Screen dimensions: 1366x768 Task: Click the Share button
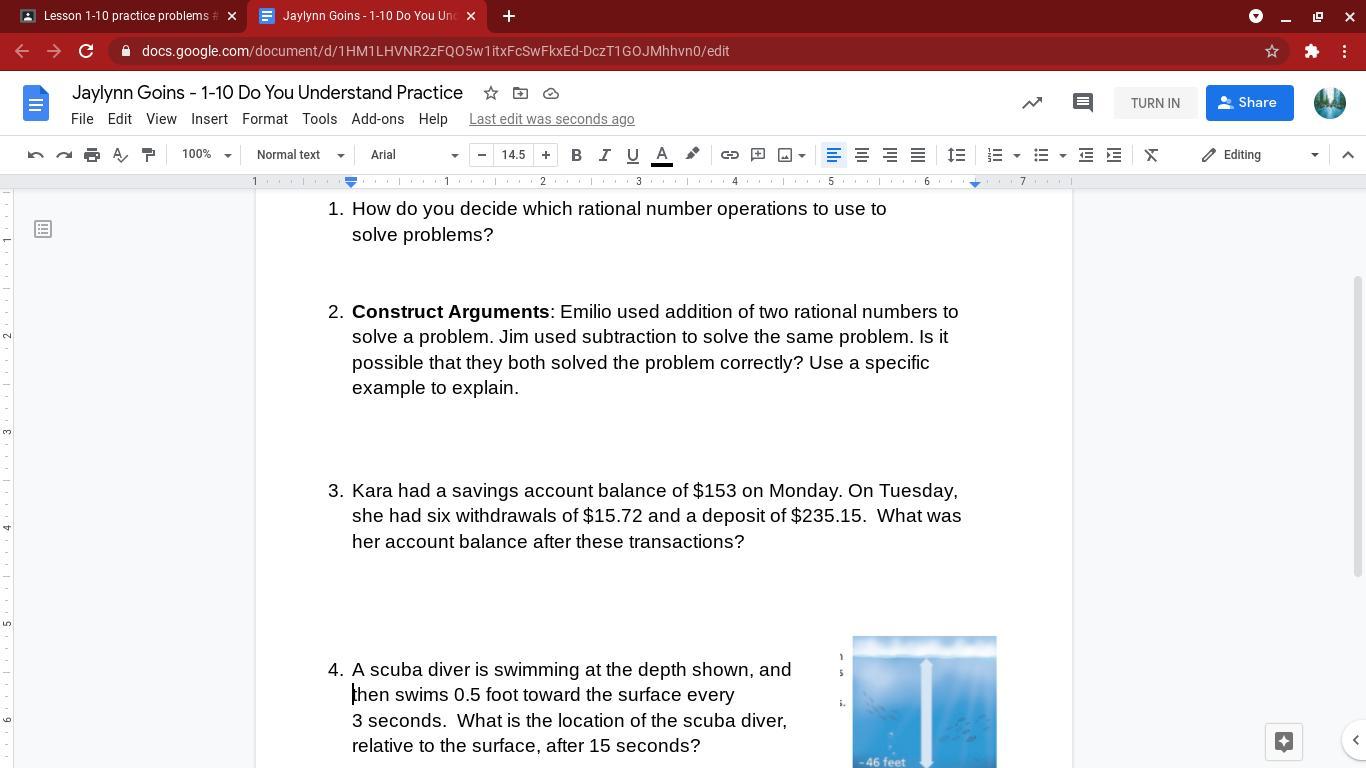pyautogui.click(x=1249, y=103)
